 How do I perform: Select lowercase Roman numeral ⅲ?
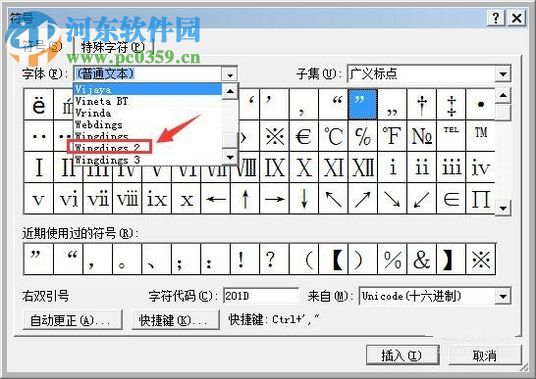click(451, 167)
